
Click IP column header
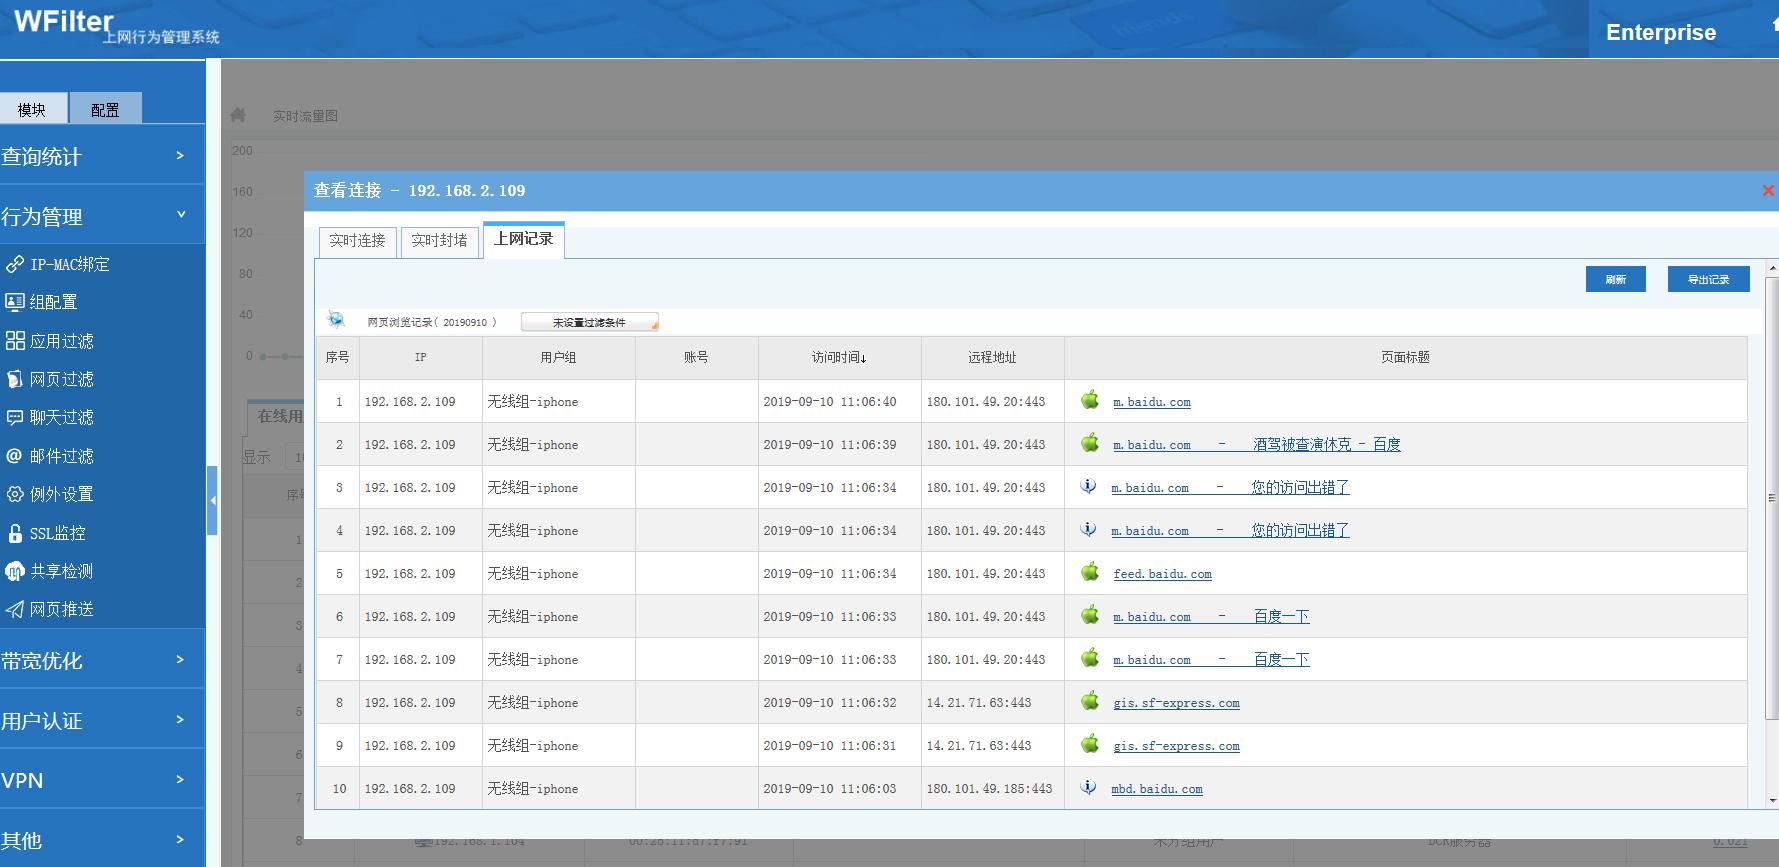[x=420, y=357]
